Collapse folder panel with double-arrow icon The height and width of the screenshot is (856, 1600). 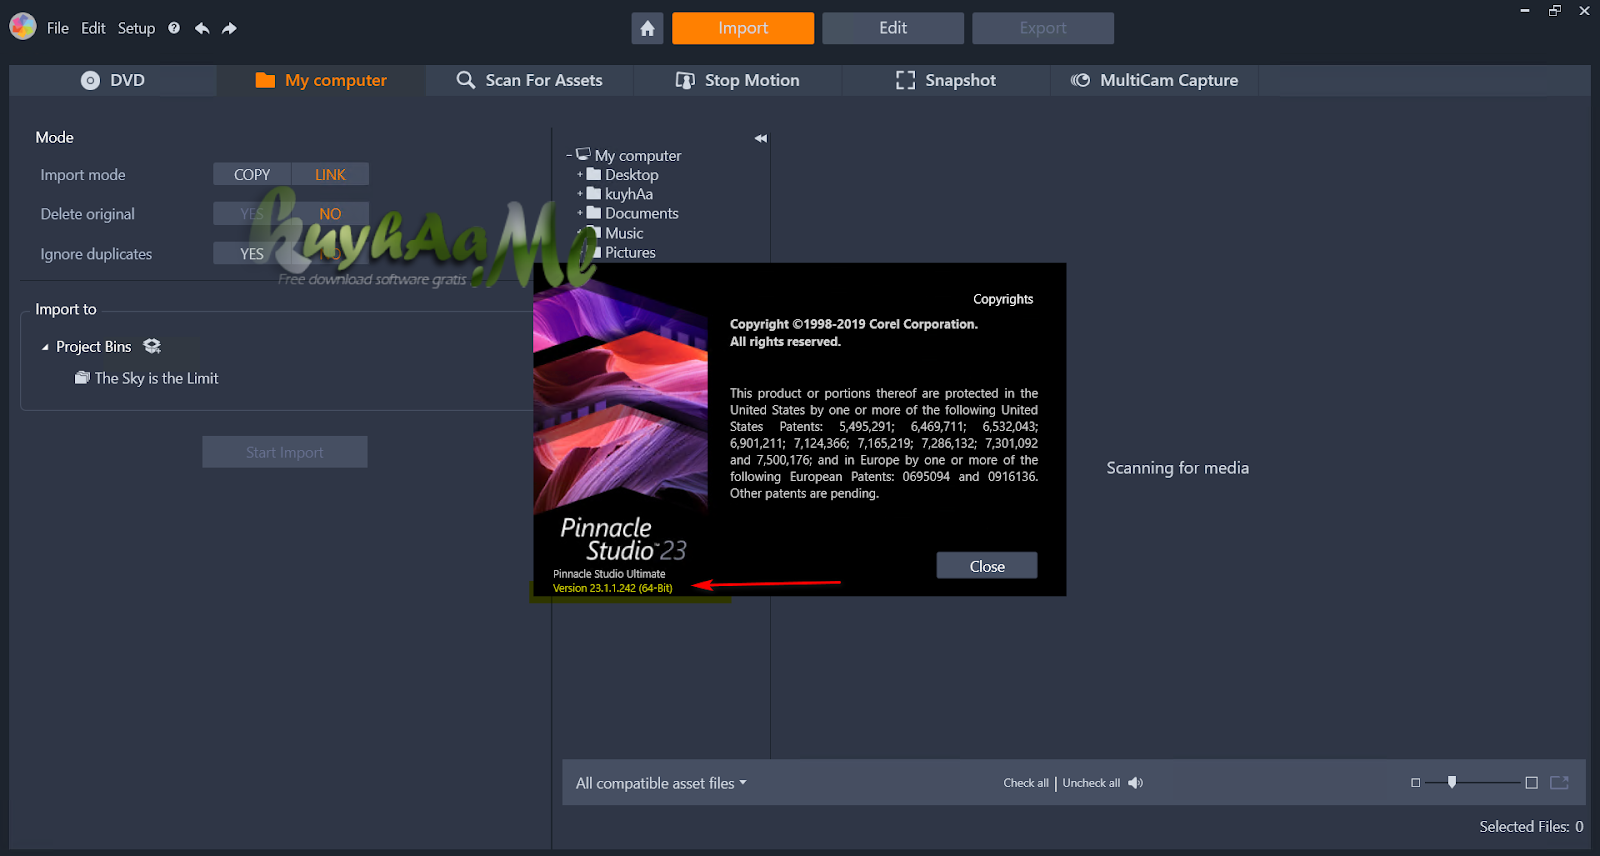click(x=761, y=138)
